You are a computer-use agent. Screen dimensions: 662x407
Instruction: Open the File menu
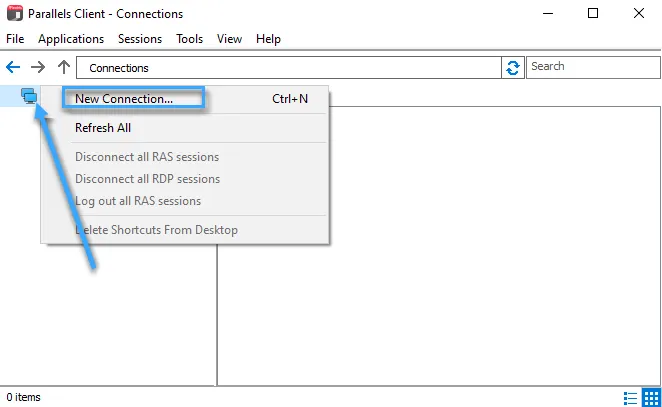tap(15, 39)
